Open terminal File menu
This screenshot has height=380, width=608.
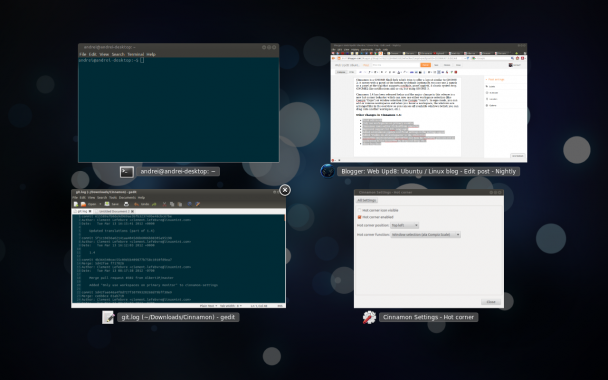coord(83,54)
